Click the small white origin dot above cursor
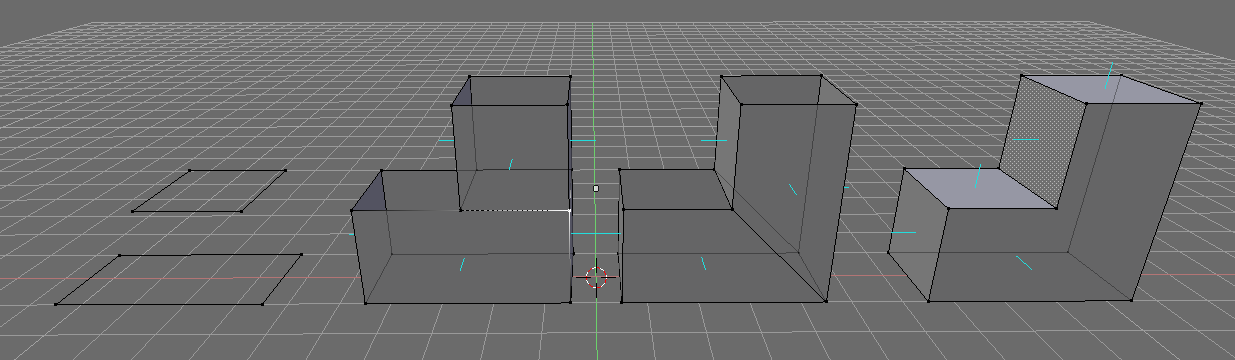The height and width of the screenshot is (360, 1235). click(x=596, y=187)
